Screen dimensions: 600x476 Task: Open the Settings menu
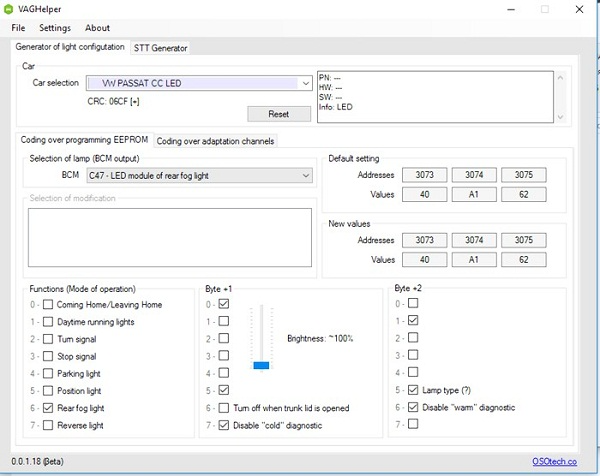pos(54,28)
